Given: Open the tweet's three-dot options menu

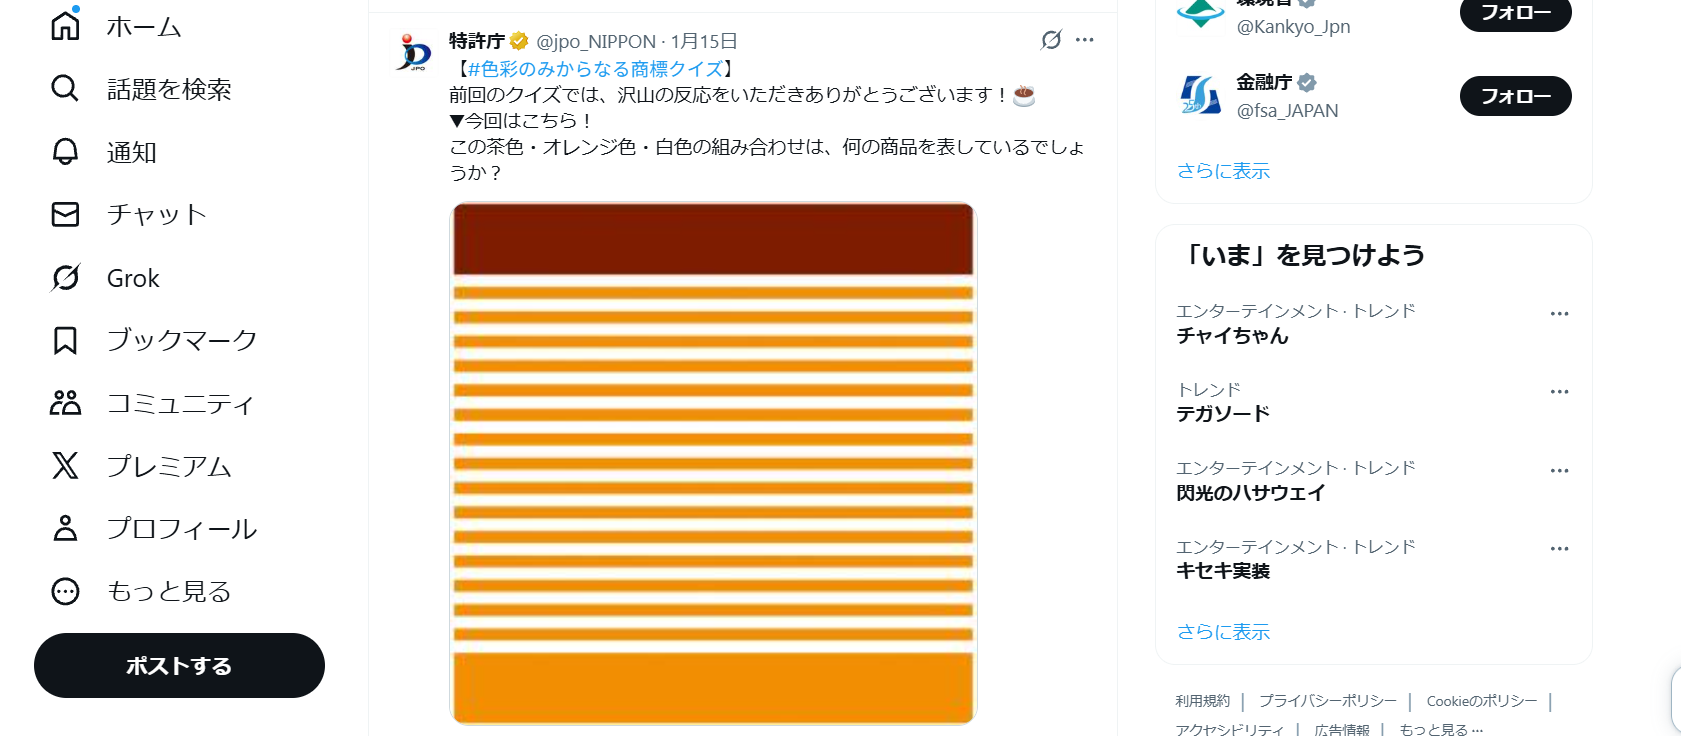Looking at the screenshot, I should (1084, 40).
